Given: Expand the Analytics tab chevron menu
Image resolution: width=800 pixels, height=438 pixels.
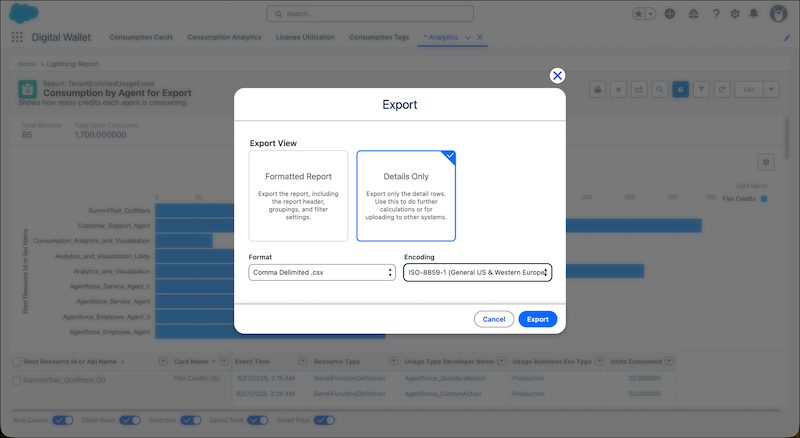Looking at the screenshot, I should point(467,37).
